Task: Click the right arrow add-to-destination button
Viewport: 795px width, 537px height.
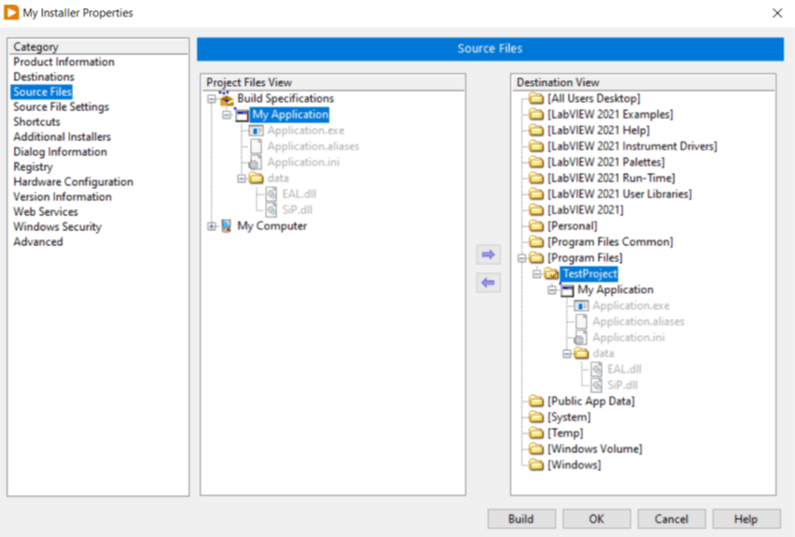Action: point(488,255)
